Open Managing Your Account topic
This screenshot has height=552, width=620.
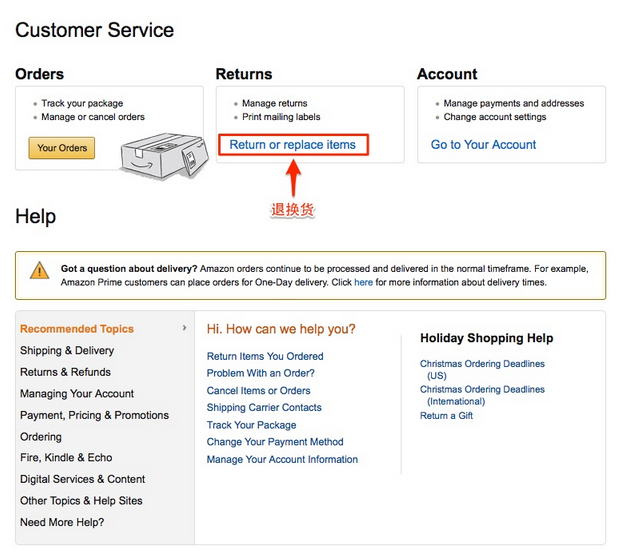pyautogui.click(x=77, y=394)
